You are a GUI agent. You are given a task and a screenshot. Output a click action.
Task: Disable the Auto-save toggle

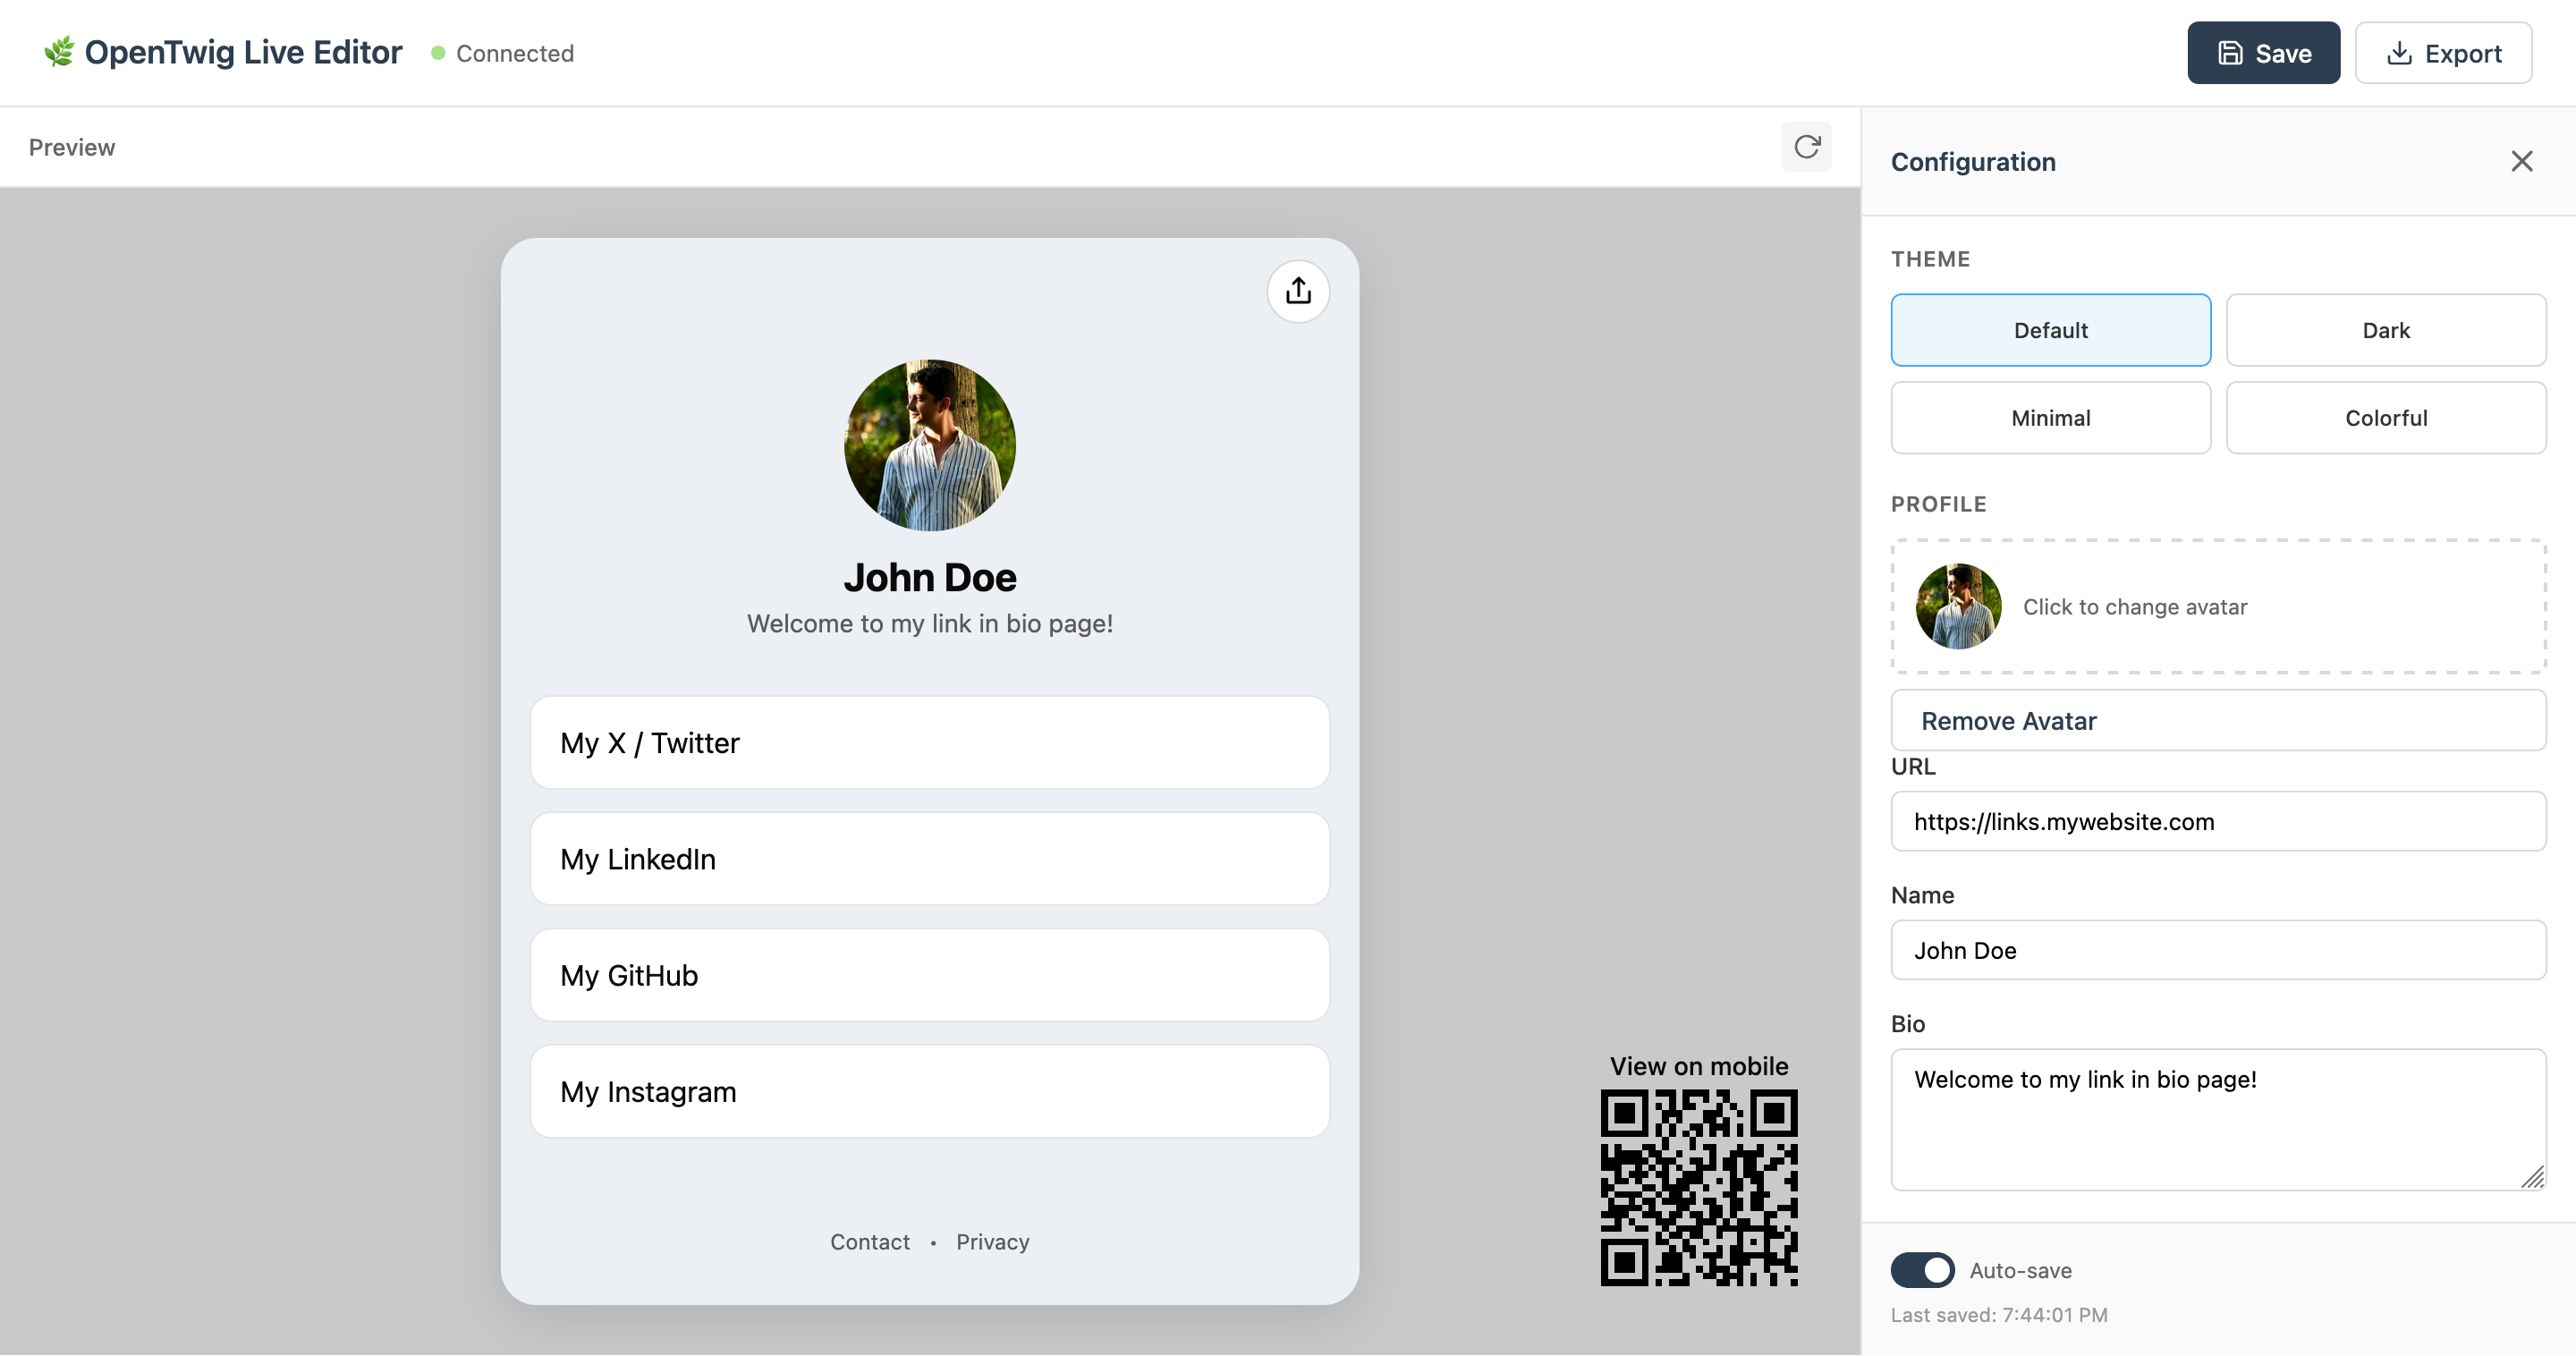coord(1921,1270)
